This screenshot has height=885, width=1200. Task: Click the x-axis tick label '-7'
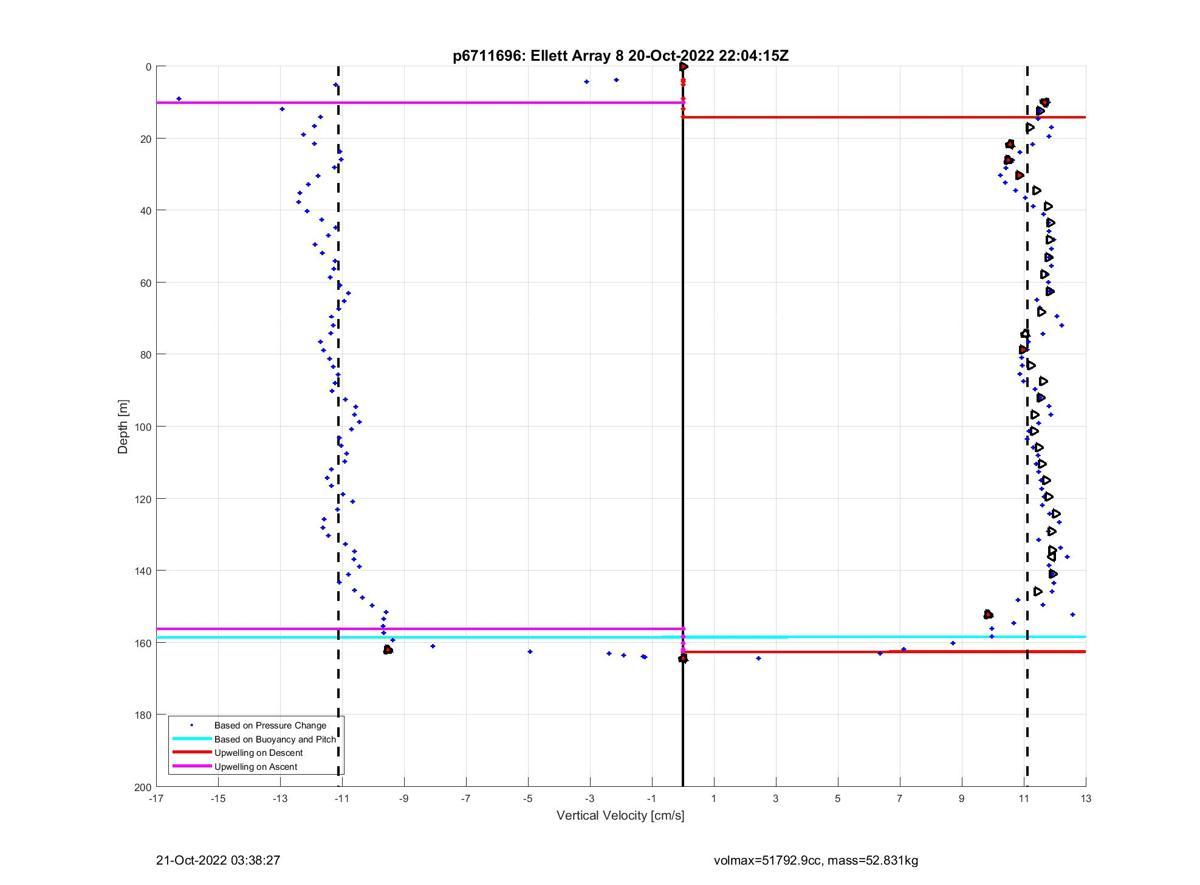pos(466,799)
